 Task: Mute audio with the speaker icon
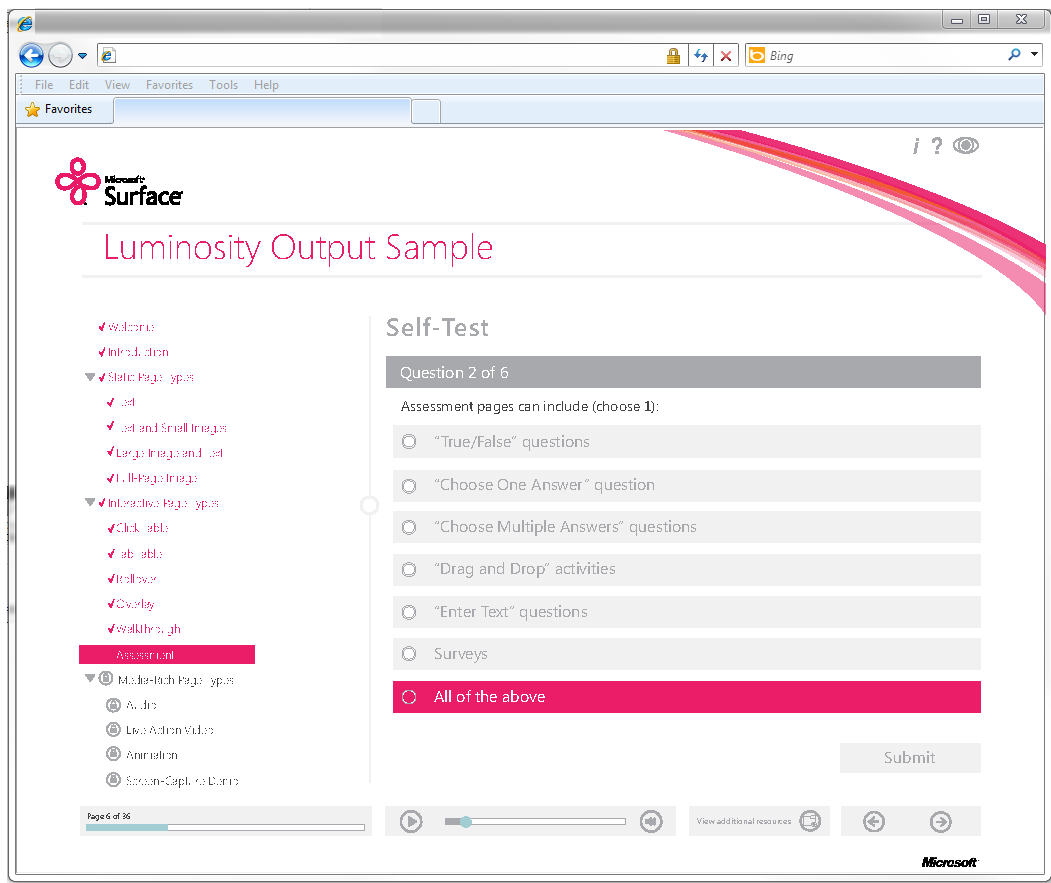click(x=651, y=821)
